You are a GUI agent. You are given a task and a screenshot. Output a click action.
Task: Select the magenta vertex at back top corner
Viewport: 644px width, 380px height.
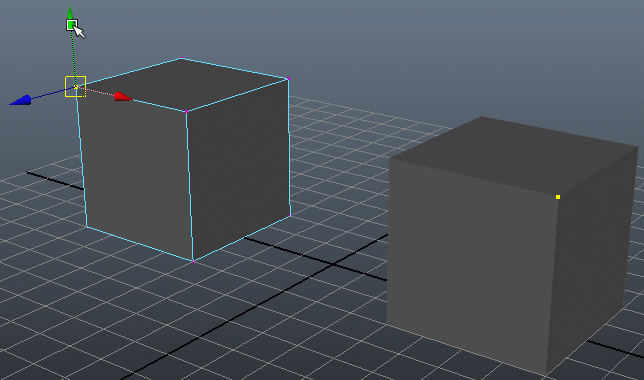tap(182, 58)
